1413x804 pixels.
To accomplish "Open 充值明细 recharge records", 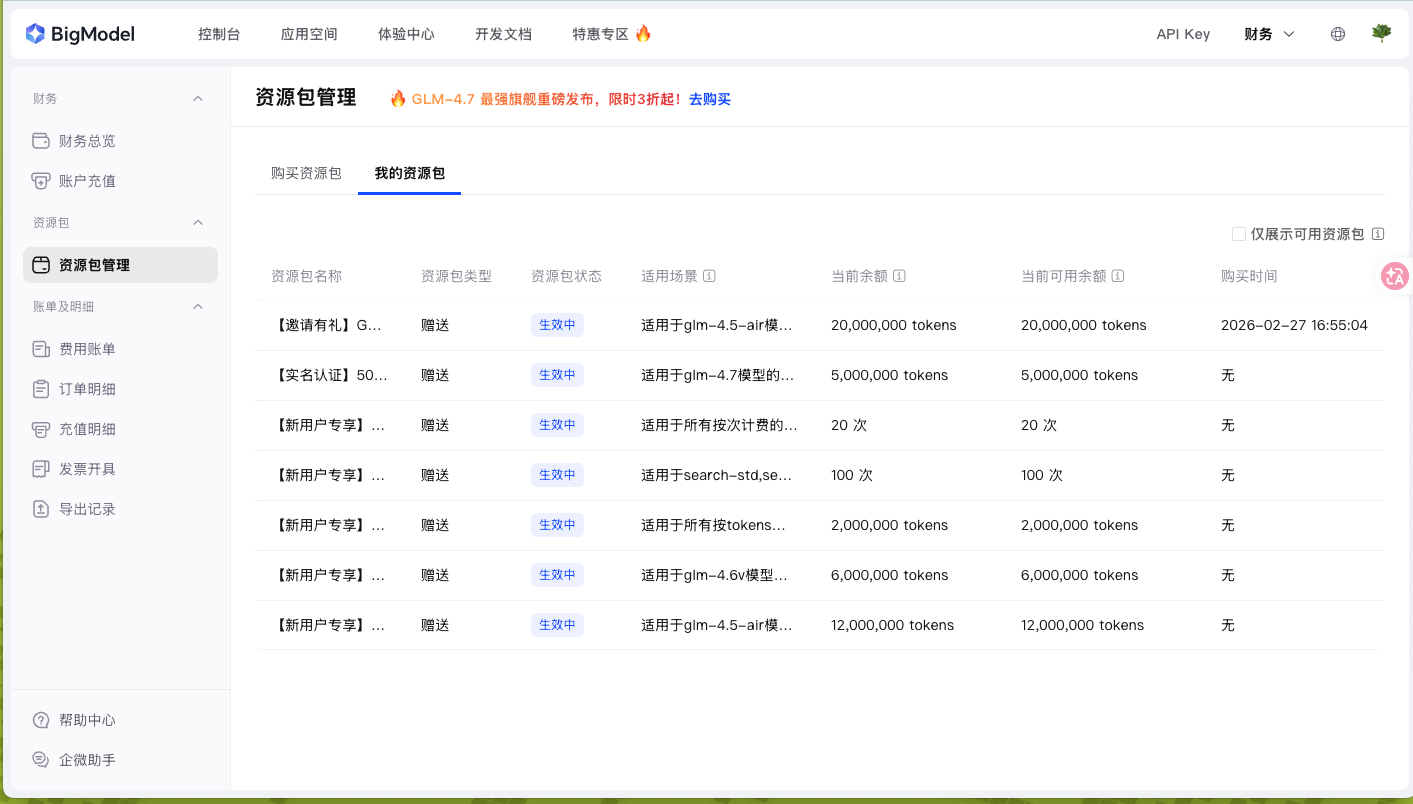I will (88, 428).
